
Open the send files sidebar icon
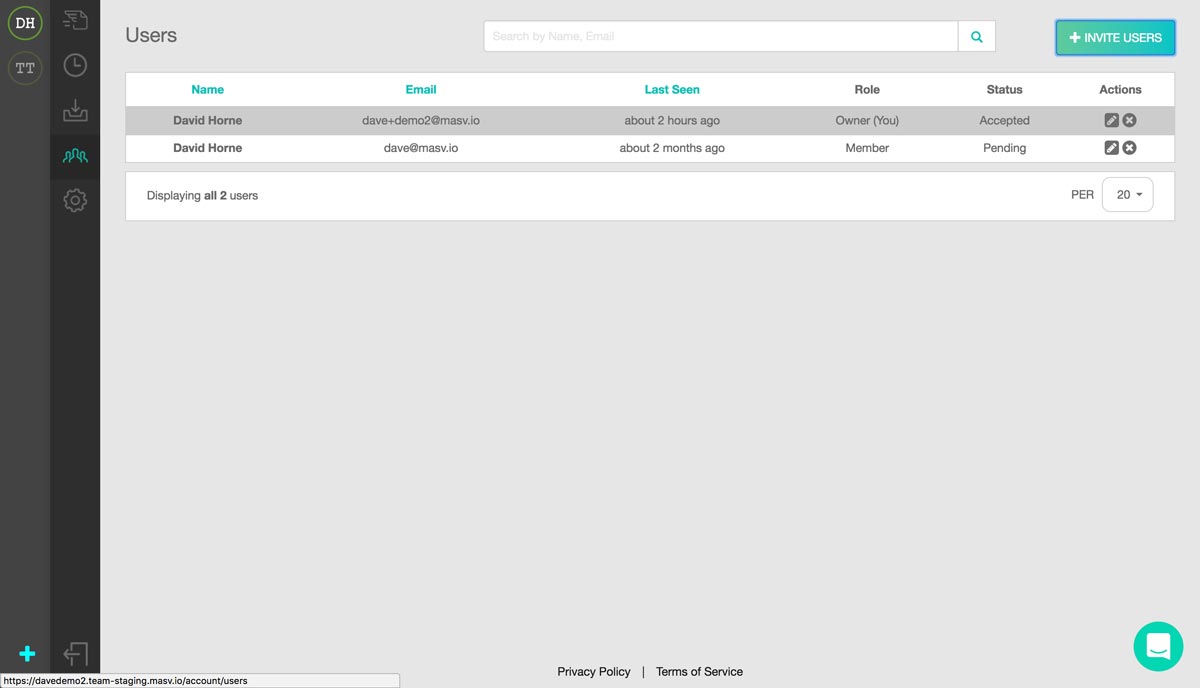click(x=75, y=19)
